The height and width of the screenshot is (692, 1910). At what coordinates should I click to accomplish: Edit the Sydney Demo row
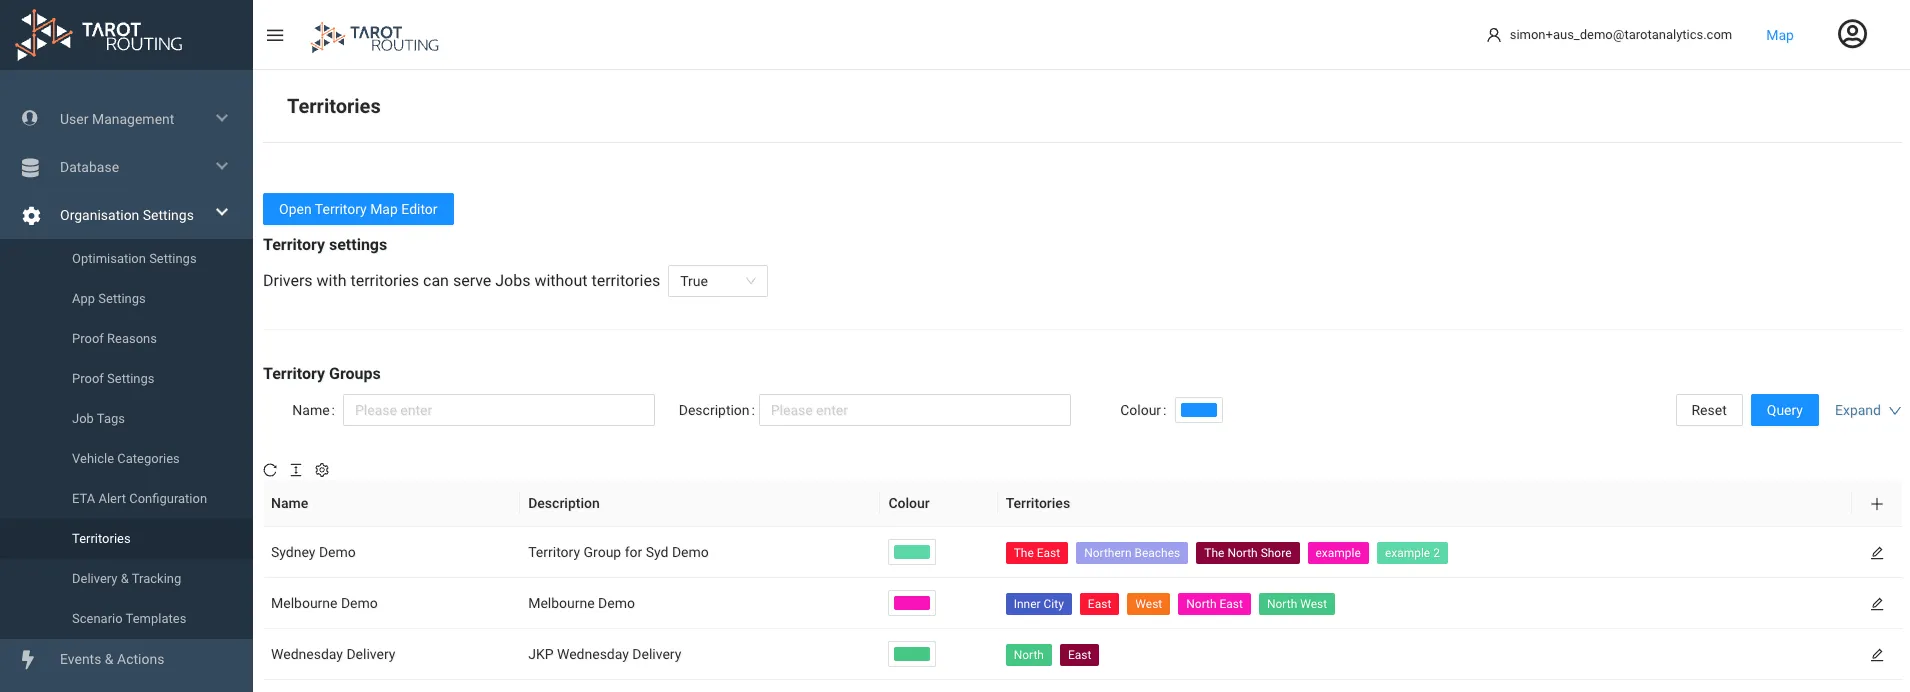pyautogui.click(x=1877, y=553)
